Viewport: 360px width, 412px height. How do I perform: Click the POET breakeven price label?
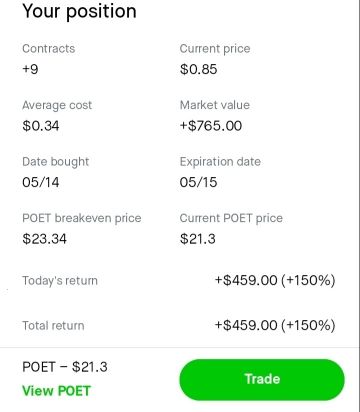[82, 218]
